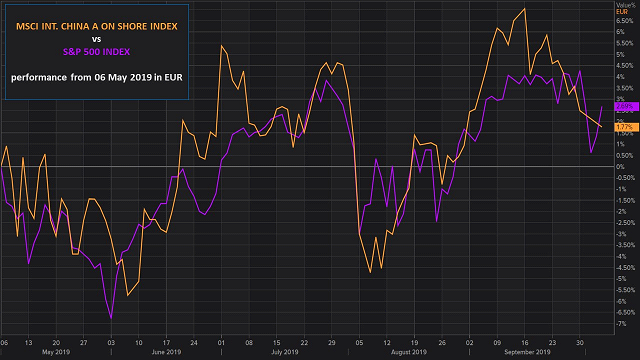Click date tick '03' under June
The width and height of the screenshot is (640, 360).
pos(111,343)
